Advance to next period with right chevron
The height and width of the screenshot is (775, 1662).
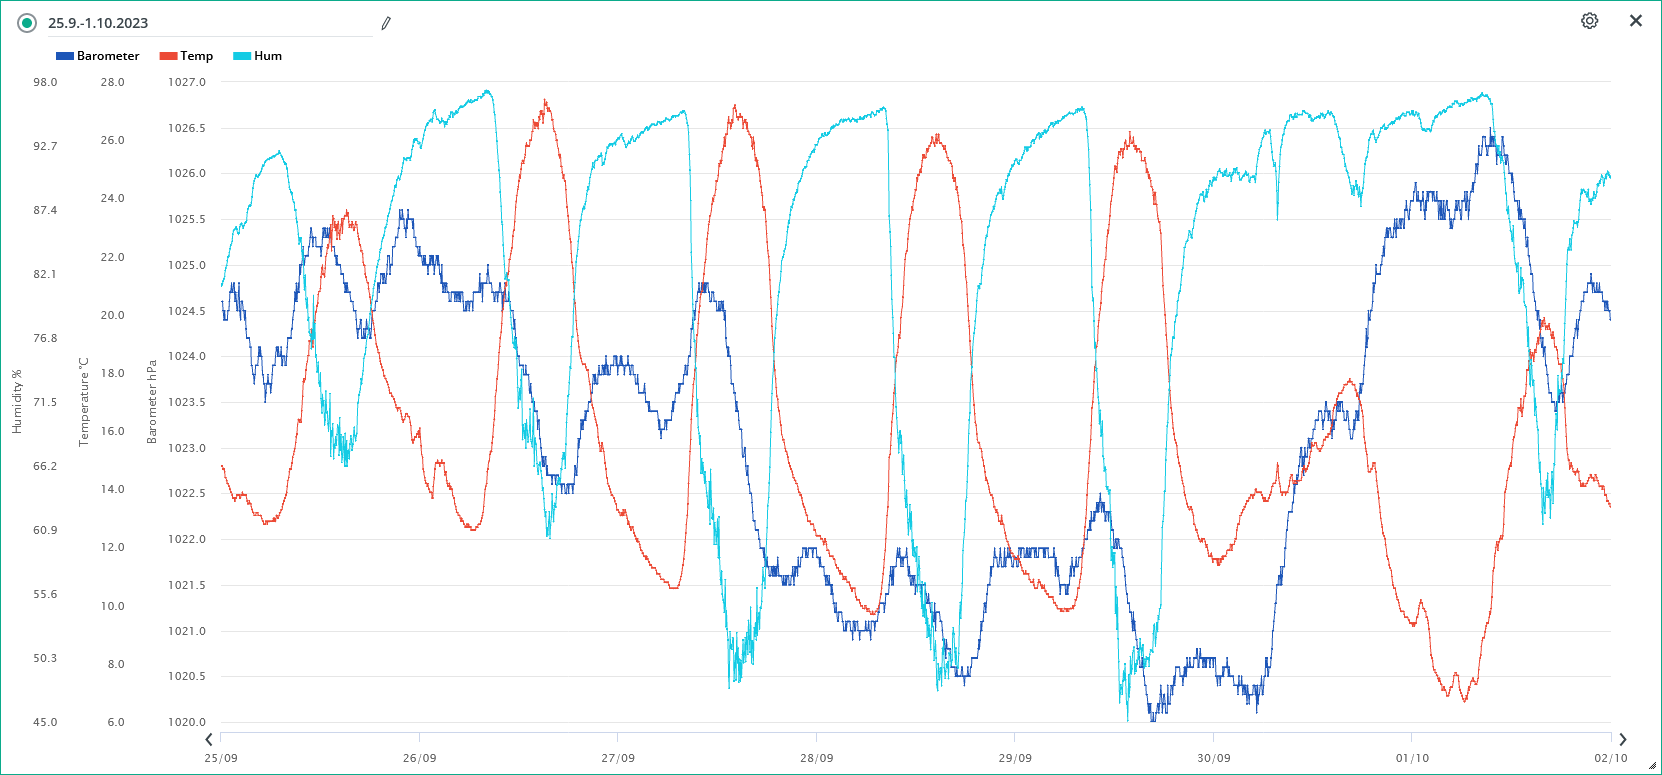tap(1622, 740)
